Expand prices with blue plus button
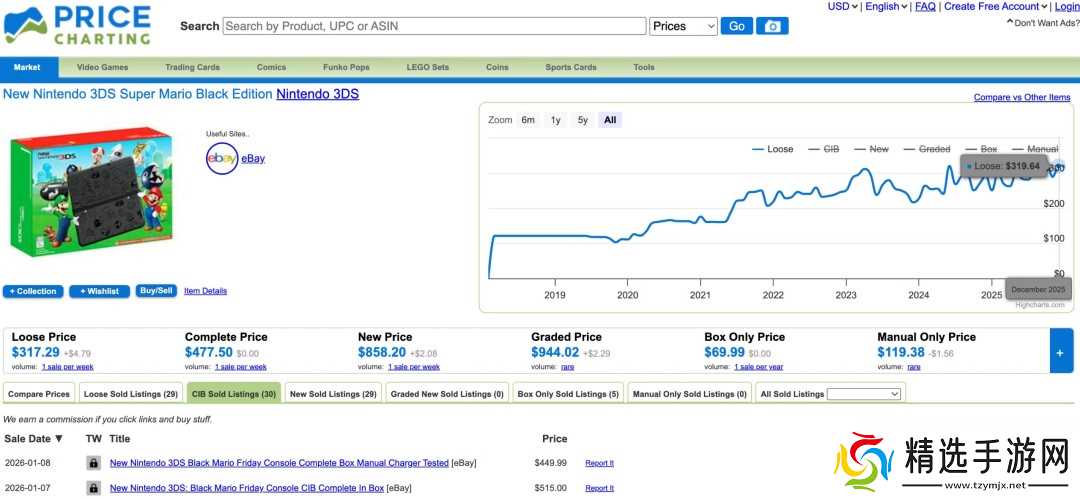 1061,352
